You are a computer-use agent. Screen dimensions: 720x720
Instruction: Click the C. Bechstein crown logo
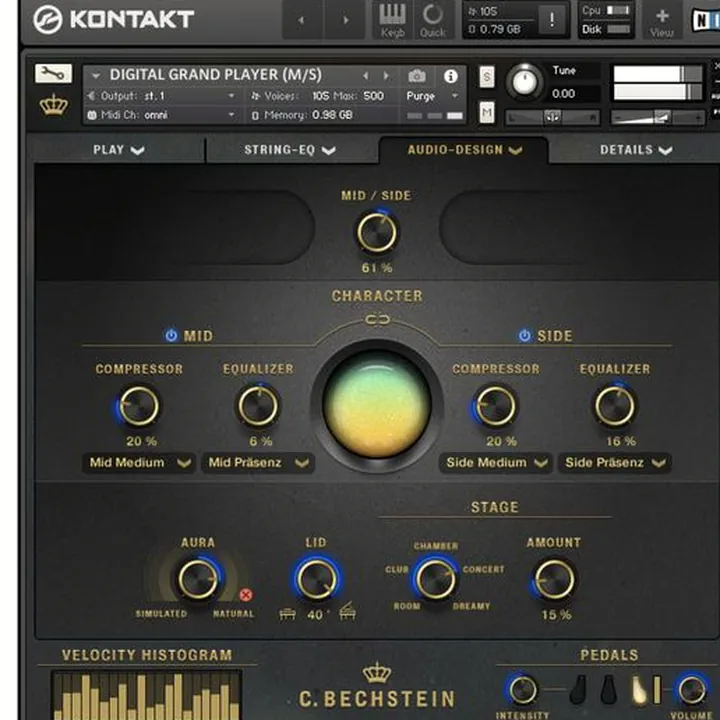[x=377, y=673]
